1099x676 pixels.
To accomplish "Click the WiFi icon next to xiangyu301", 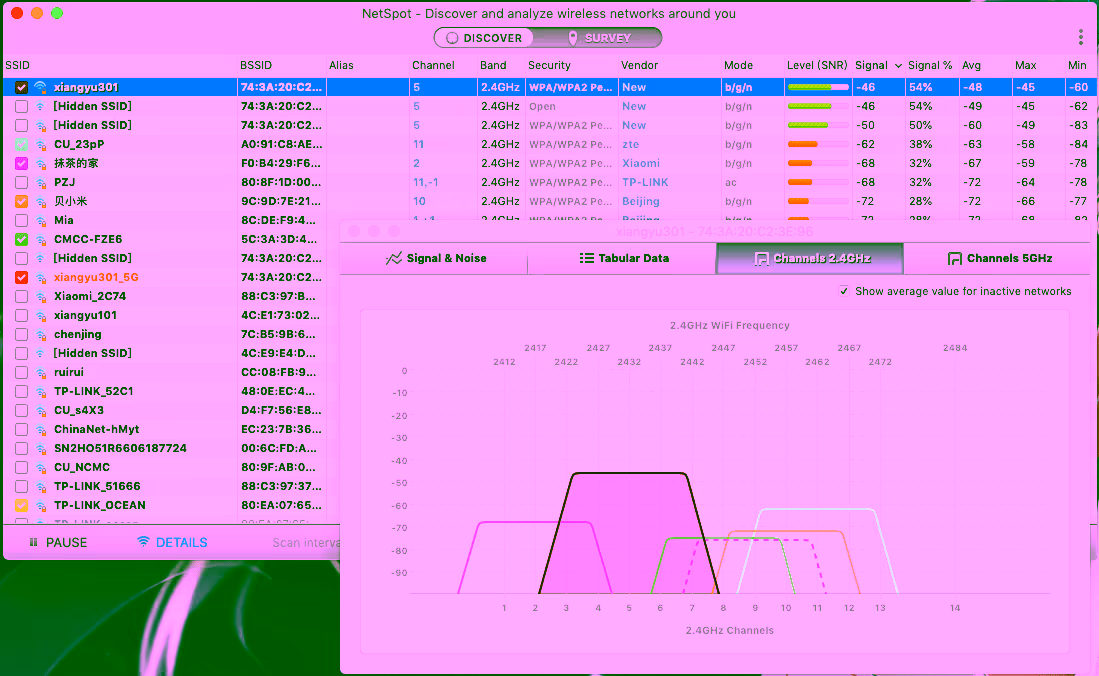I will coord(41,87).
